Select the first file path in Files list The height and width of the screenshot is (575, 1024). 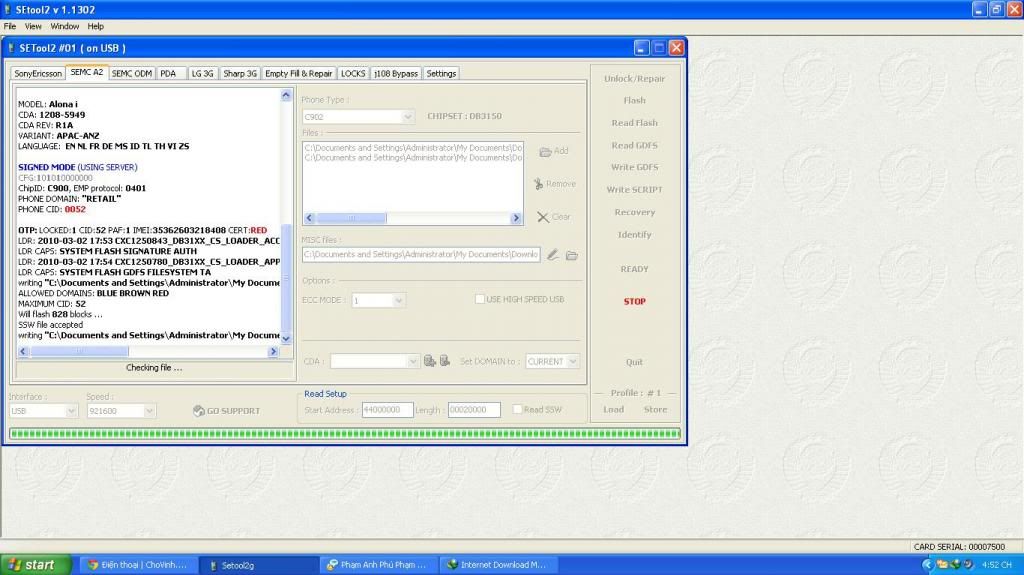click(413, 148)
